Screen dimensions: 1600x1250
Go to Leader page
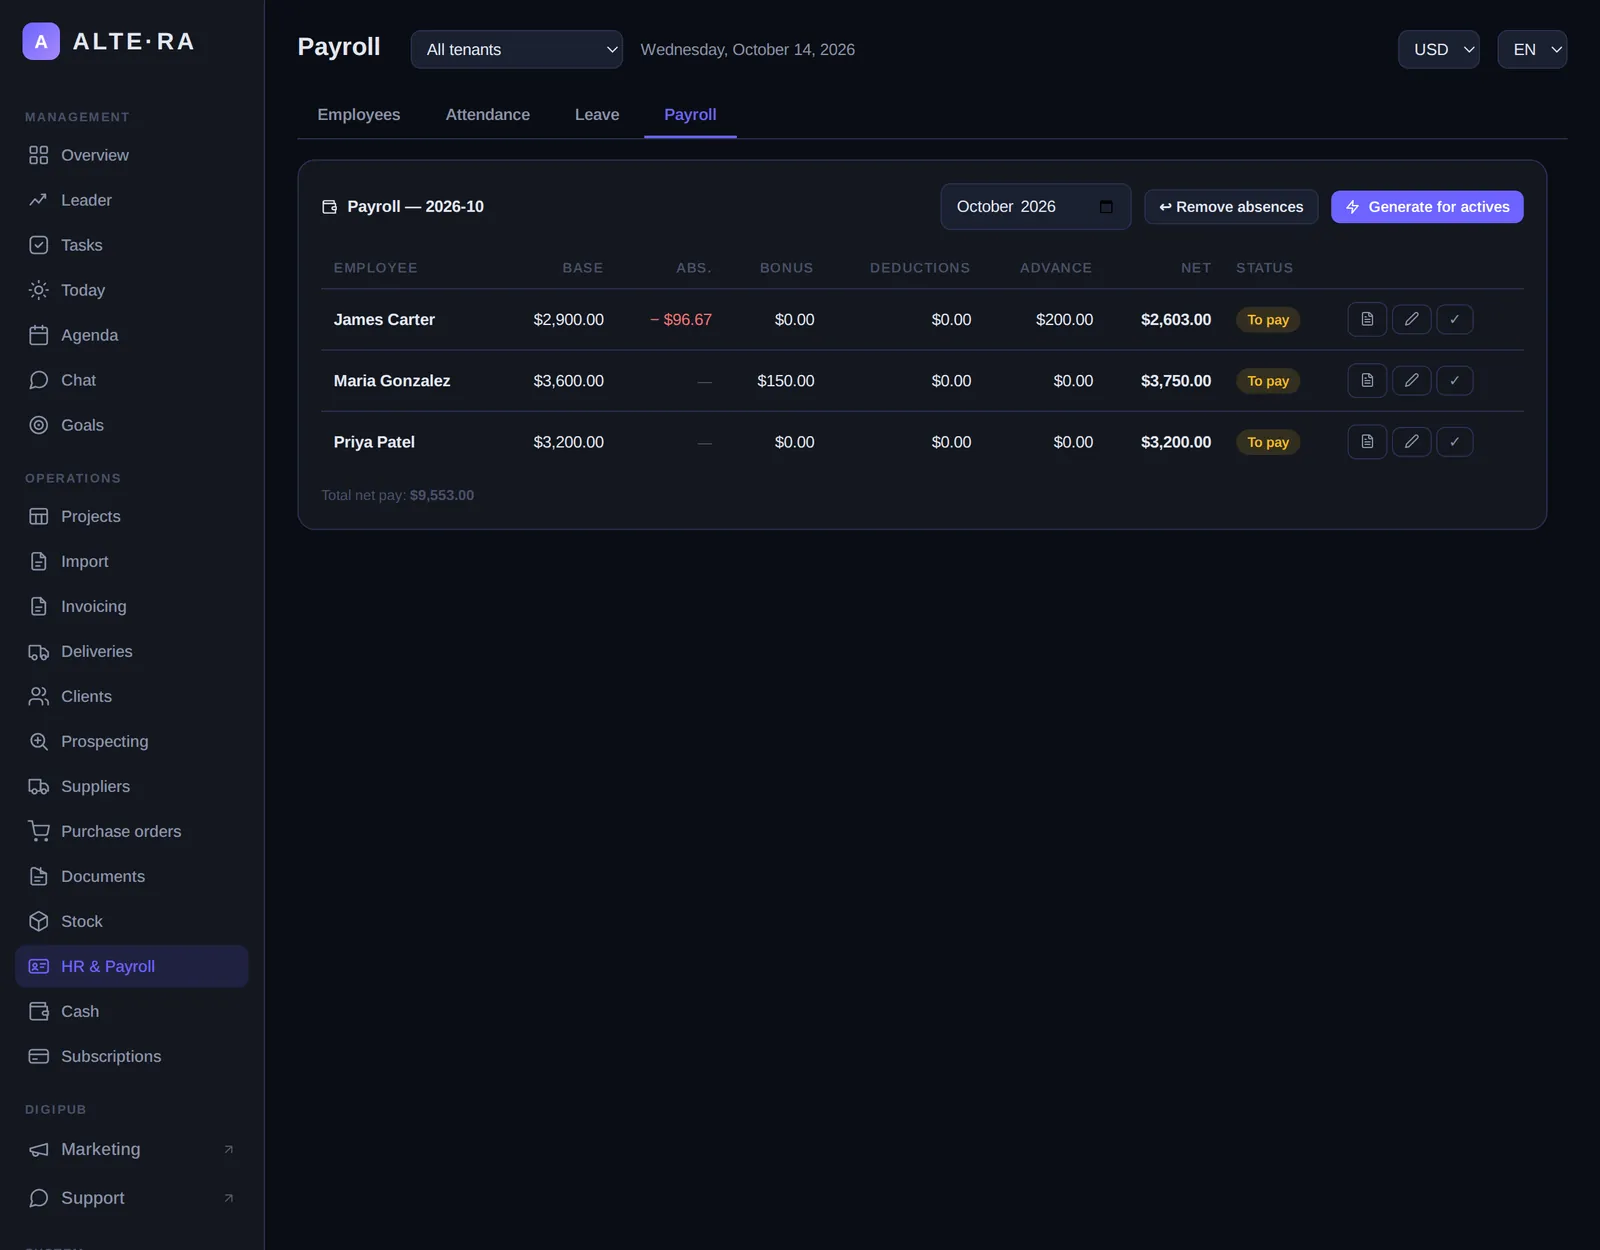coord(132,200)
